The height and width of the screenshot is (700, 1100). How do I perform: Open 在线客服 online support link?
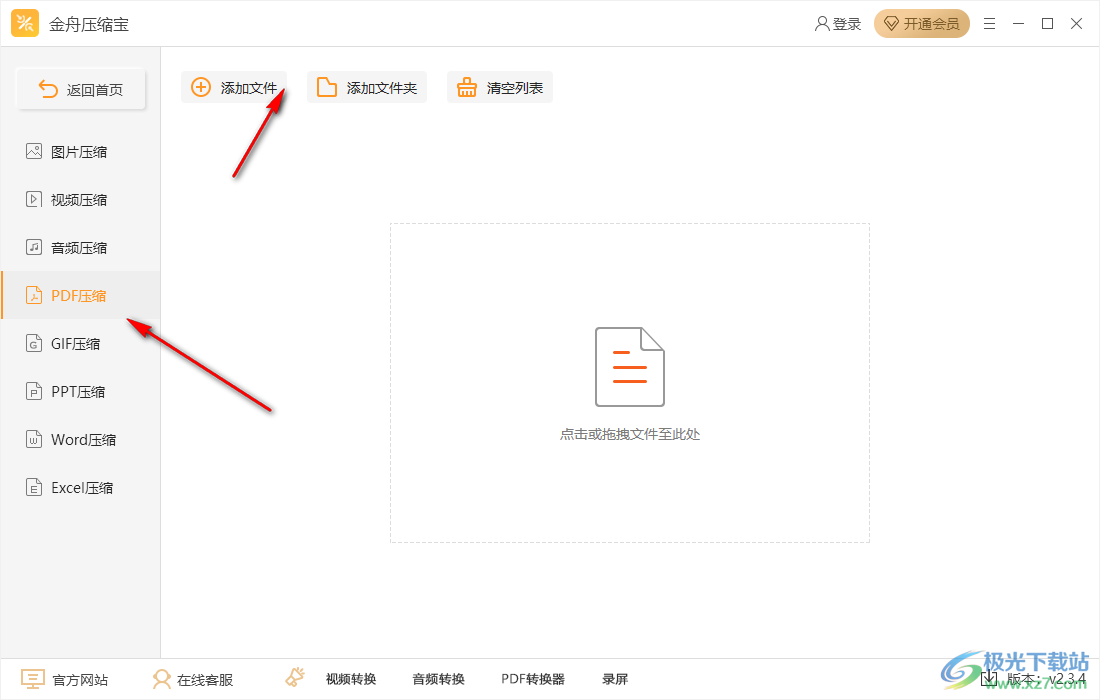coord(192,680)
